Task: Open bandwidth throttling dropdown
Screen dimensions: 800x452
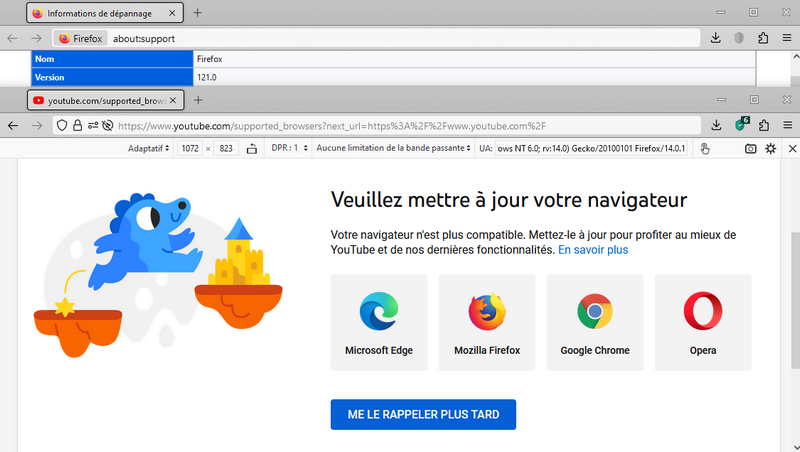Action: (x=392, y=148)
